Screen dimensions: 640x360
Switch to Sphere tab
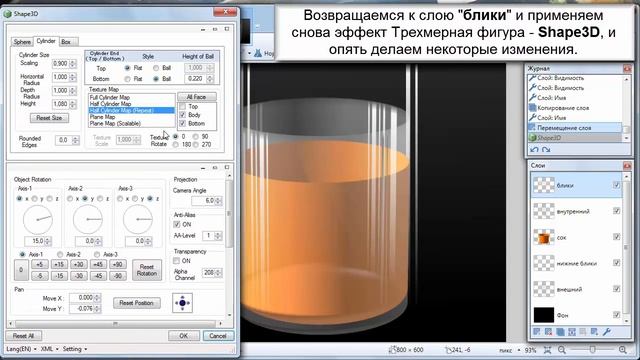pyautogui.click(x=22, y=42)
